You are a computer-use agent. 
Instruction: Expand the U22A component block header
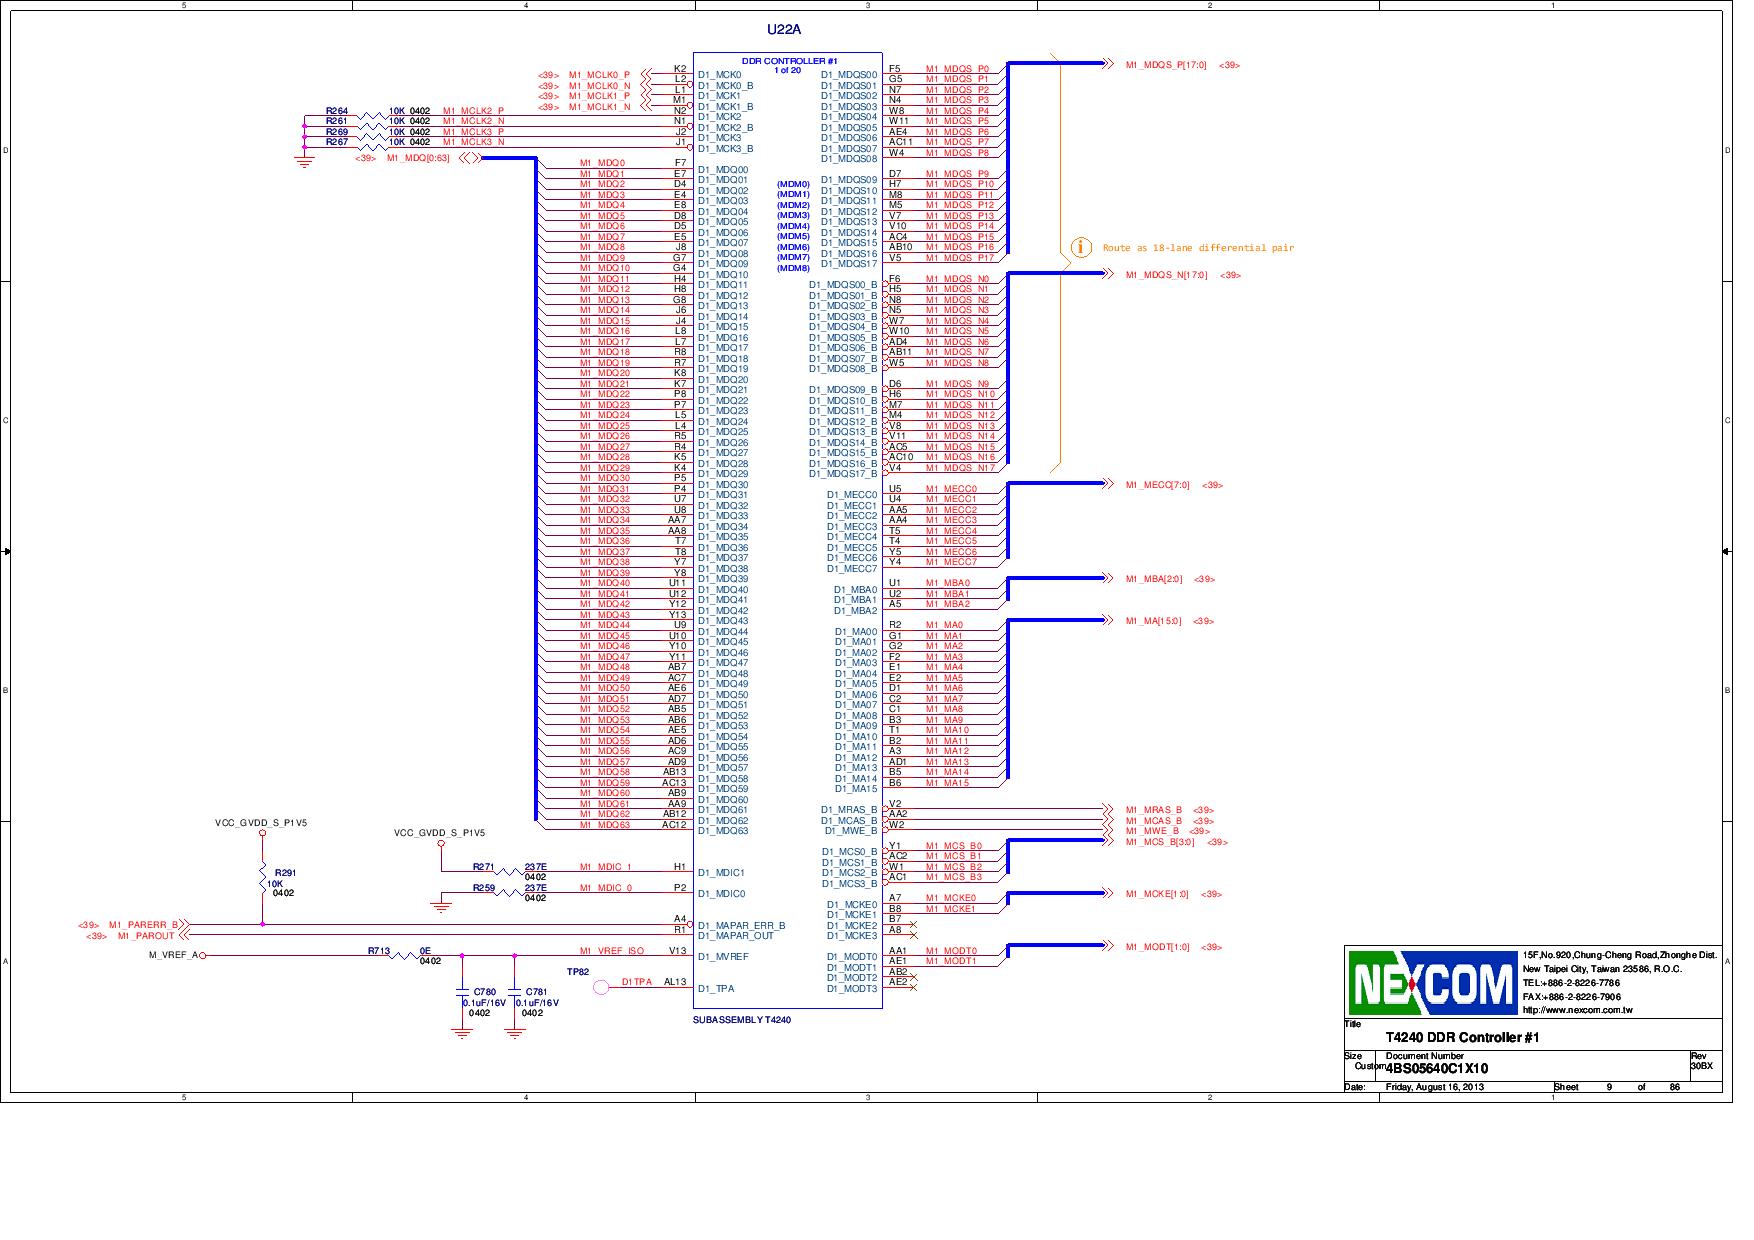783,30
